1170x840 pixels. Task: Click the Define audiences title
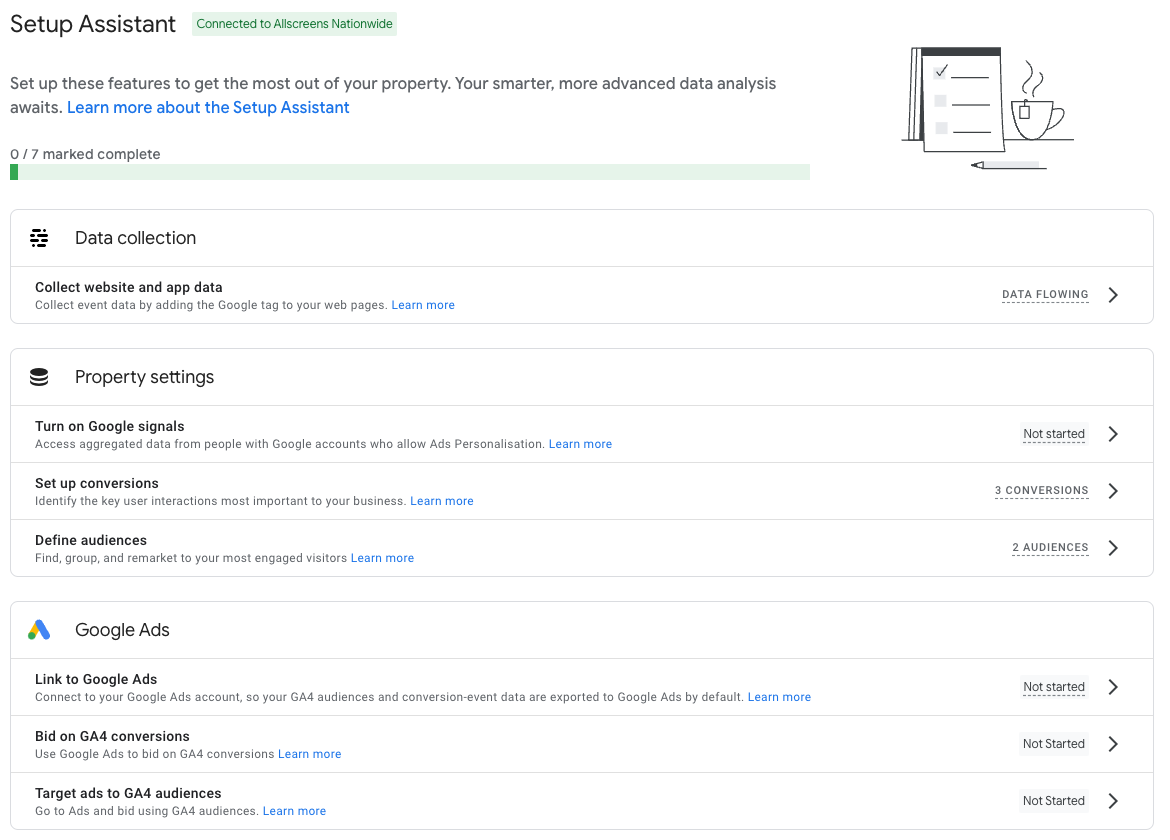tap(91, 540)
